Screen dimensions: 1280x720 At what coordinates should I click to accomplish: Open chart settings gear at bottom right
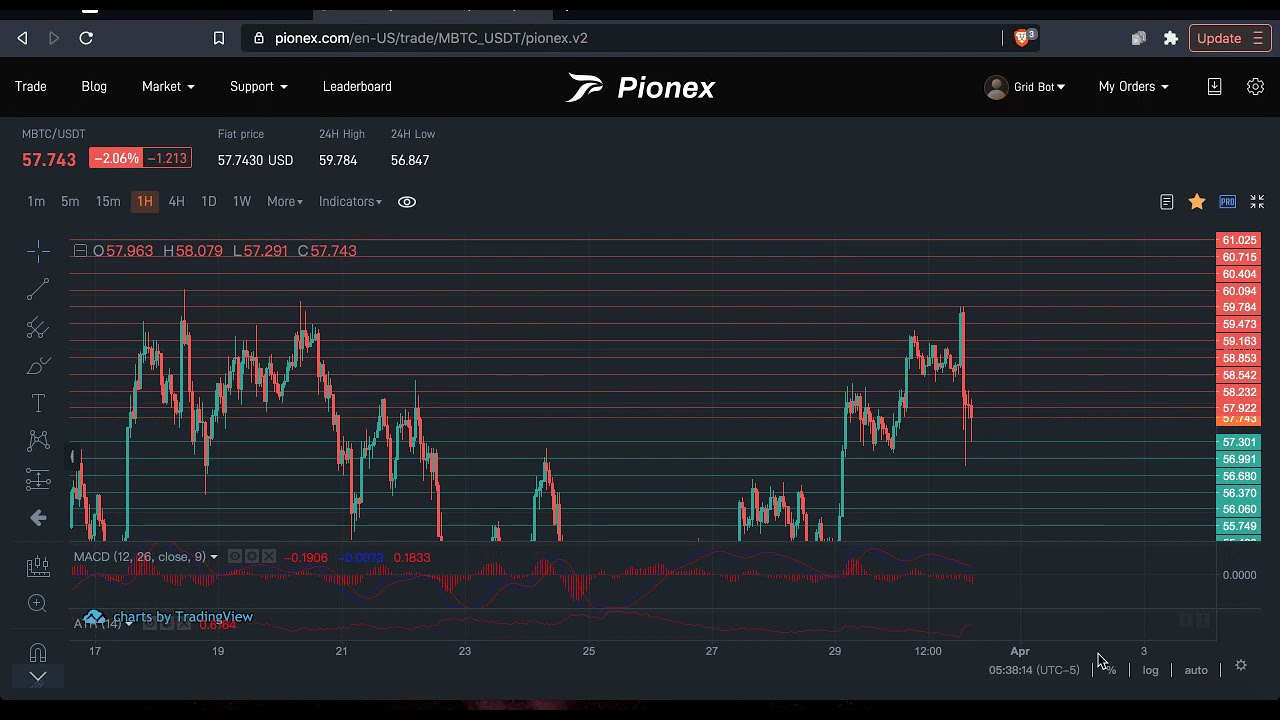pyautogui.click(x=1241, y=665)
